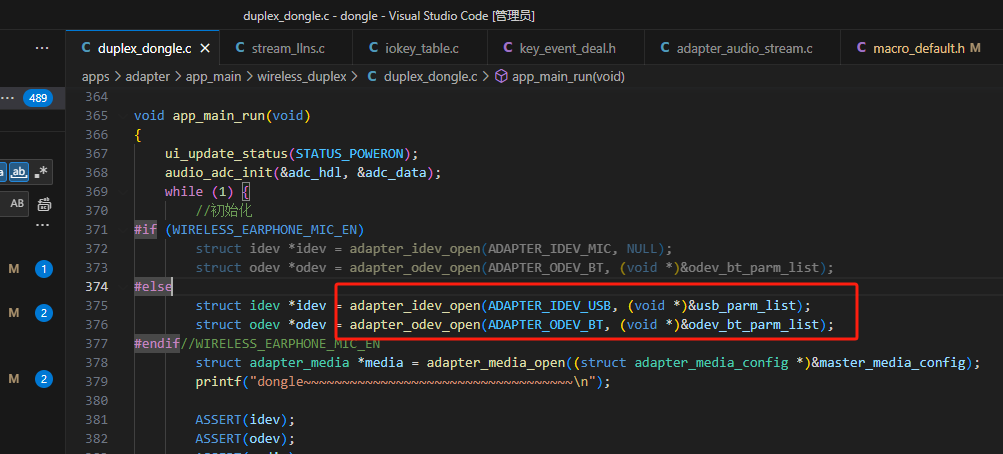The height and width of the screenshot is (454, 1003).
Task: Click 'ASSERT(odev);' on line 382
Action: click(246, 439)
